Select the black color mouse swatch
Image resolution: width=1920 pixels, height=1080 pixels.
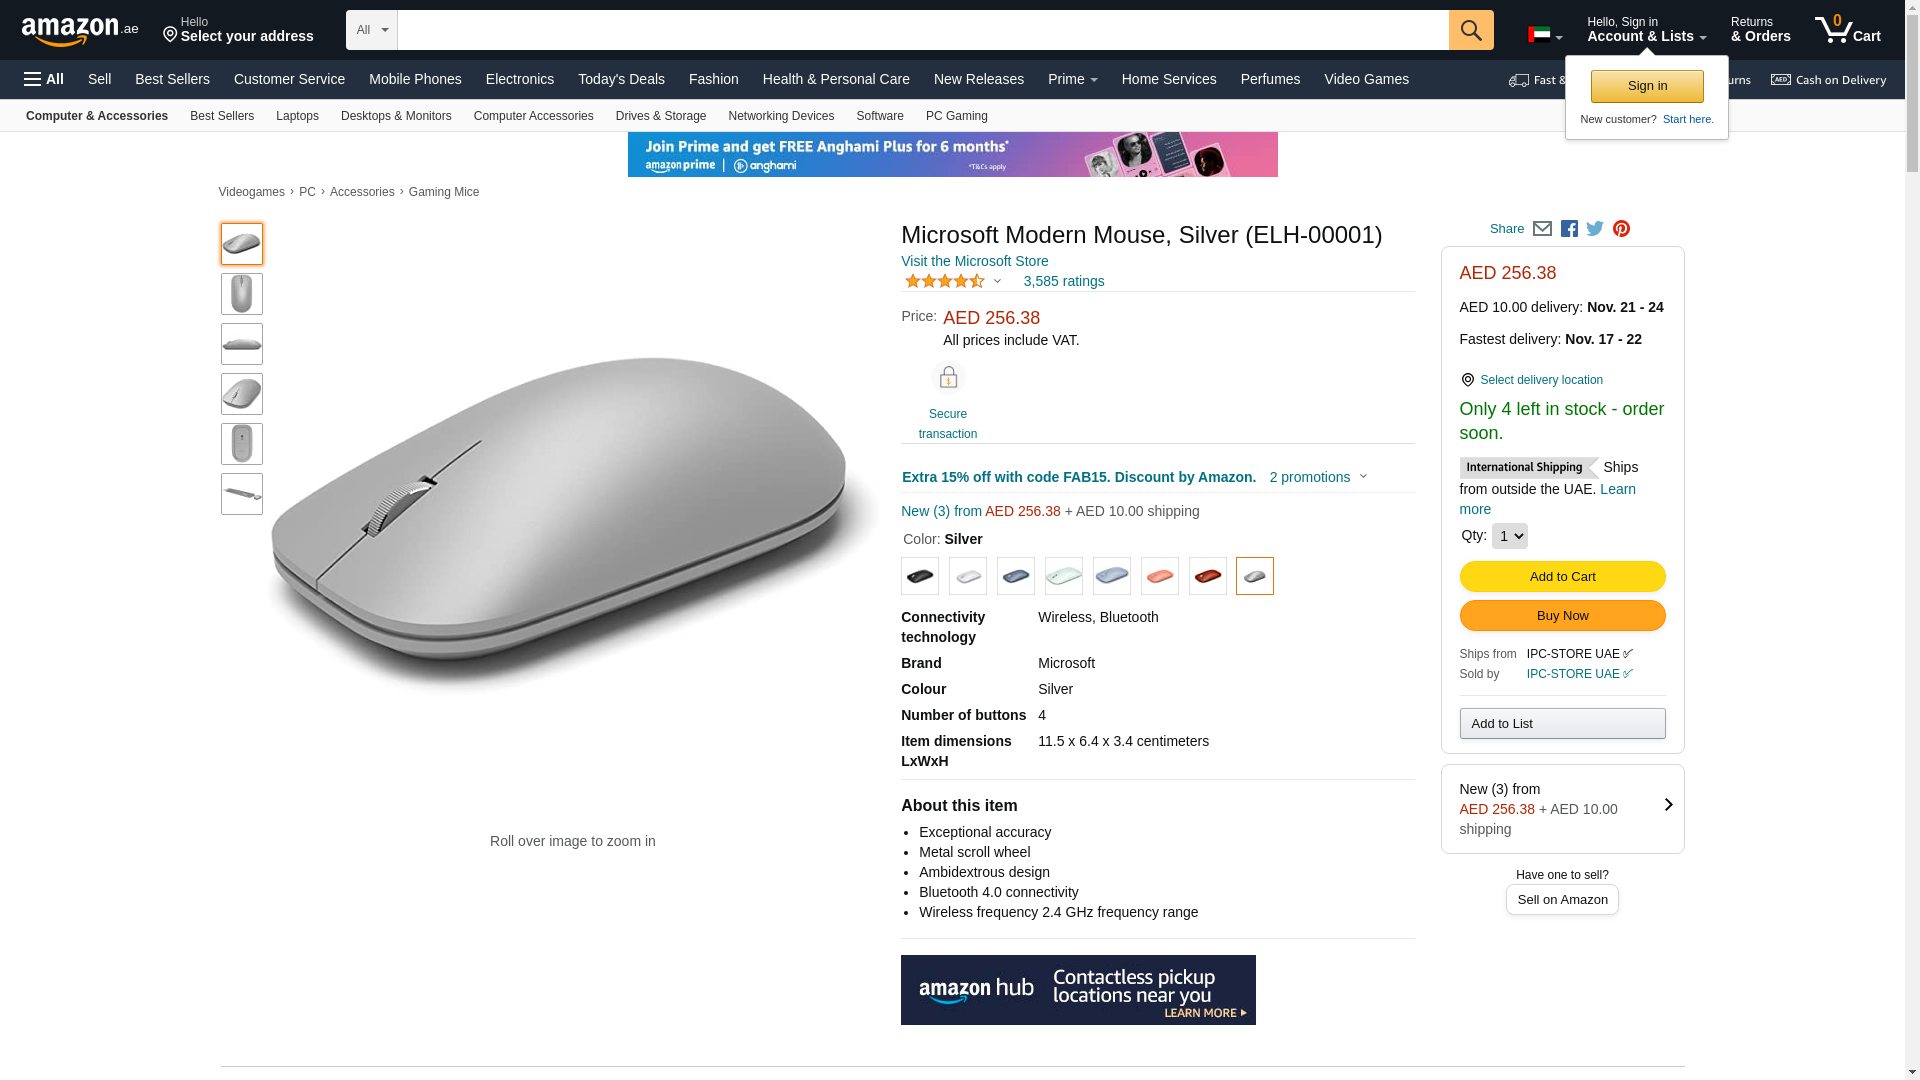(920, 577)
